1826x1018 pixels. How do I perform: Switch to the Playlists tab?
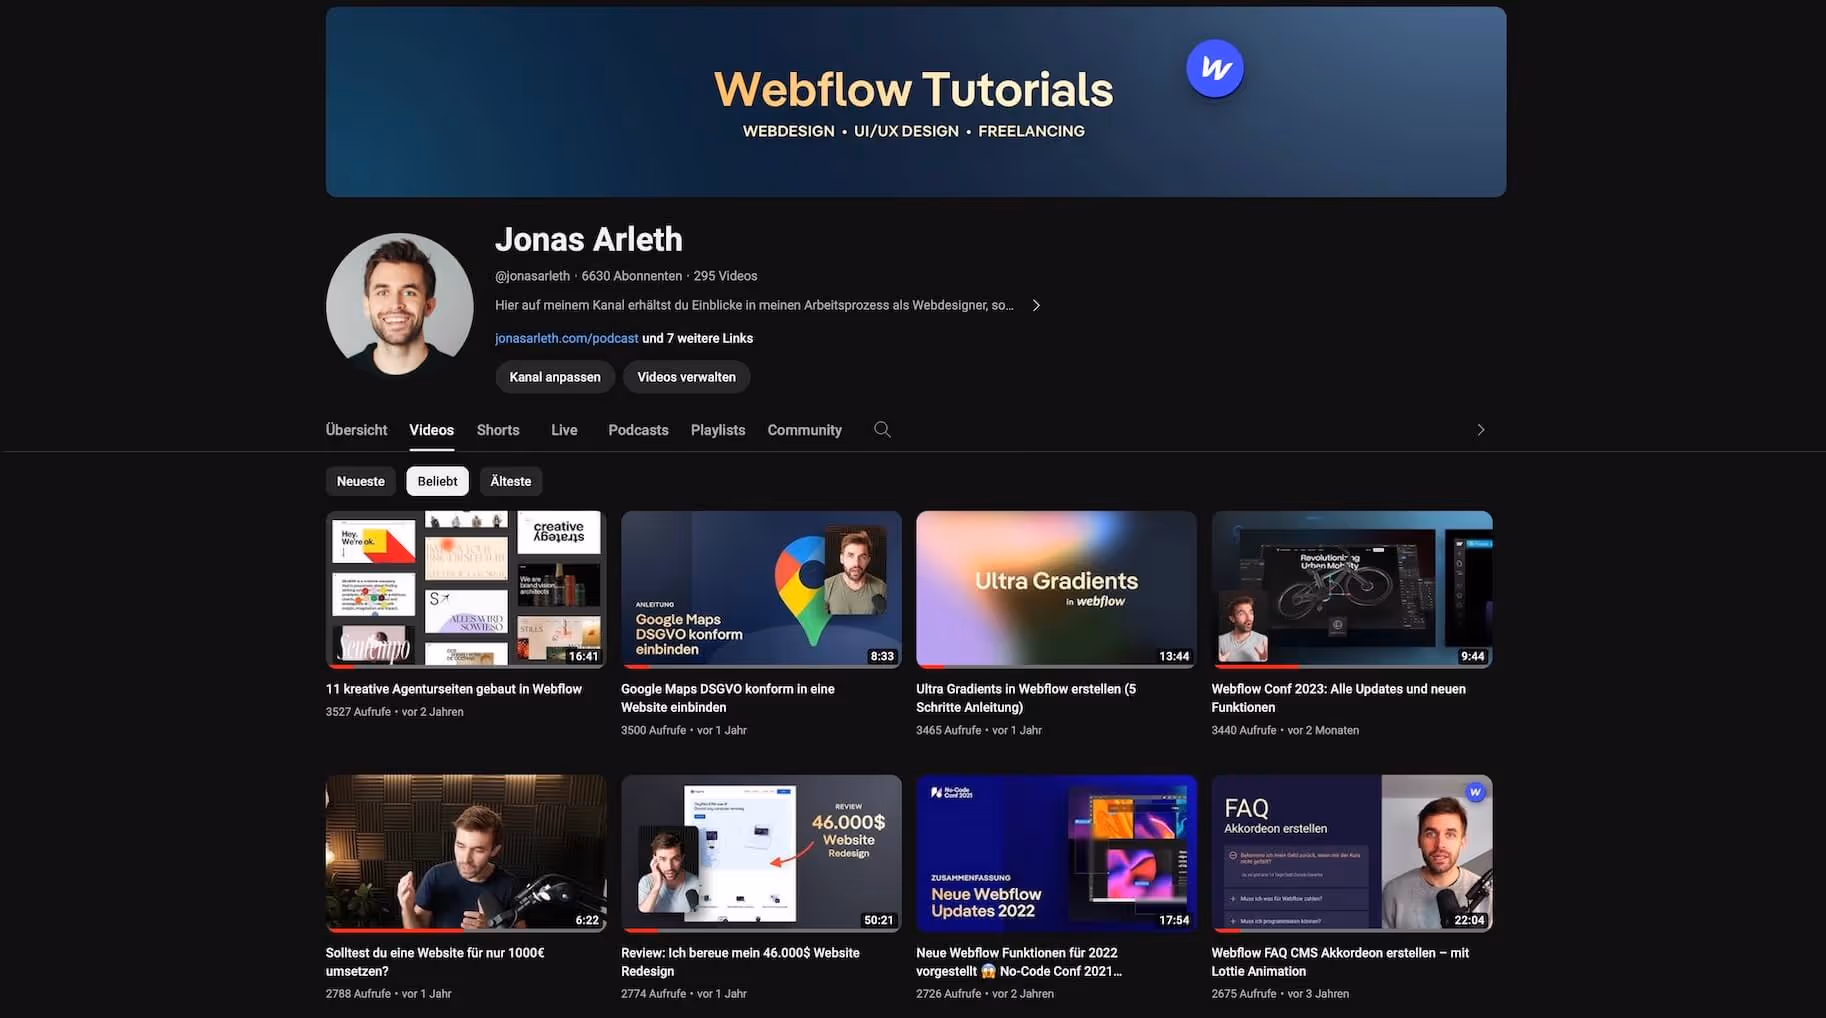click(x=718, y=430)
